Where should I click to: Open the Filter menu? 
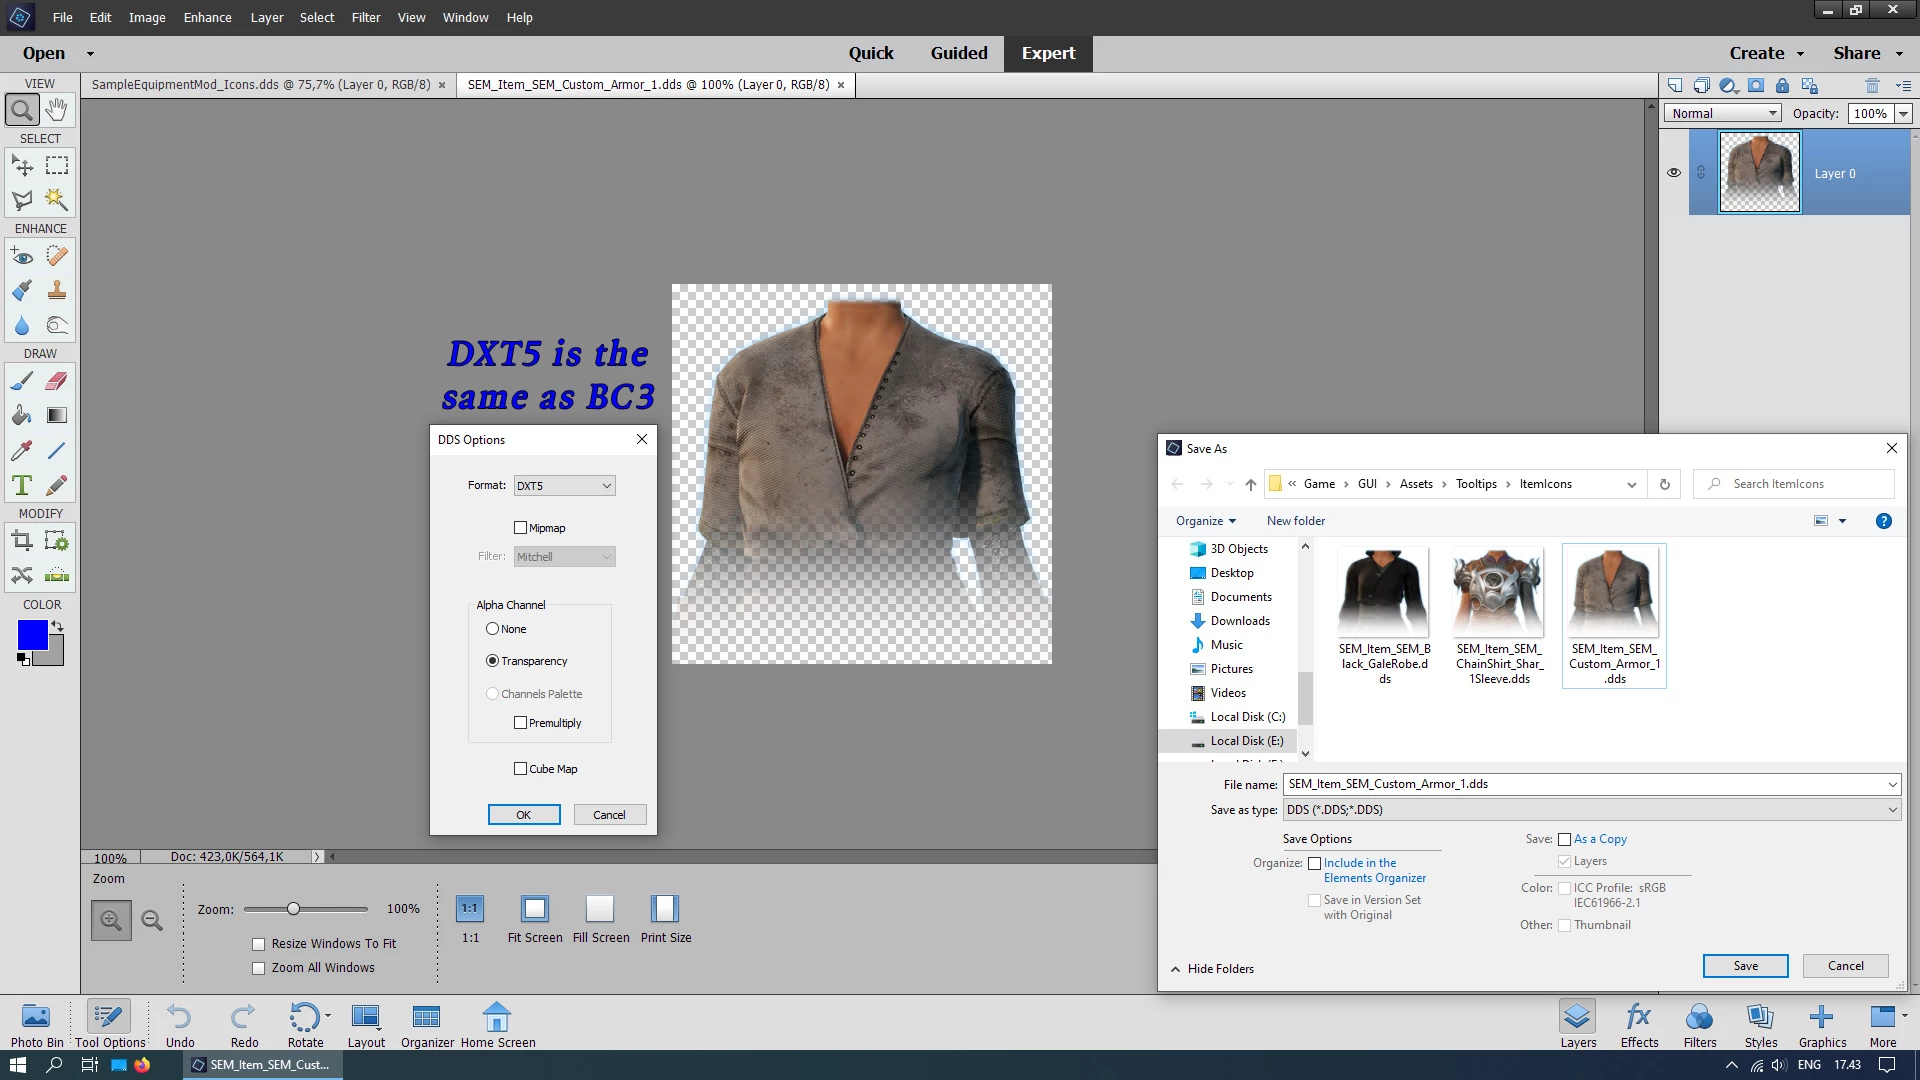(x=365, y=17)
